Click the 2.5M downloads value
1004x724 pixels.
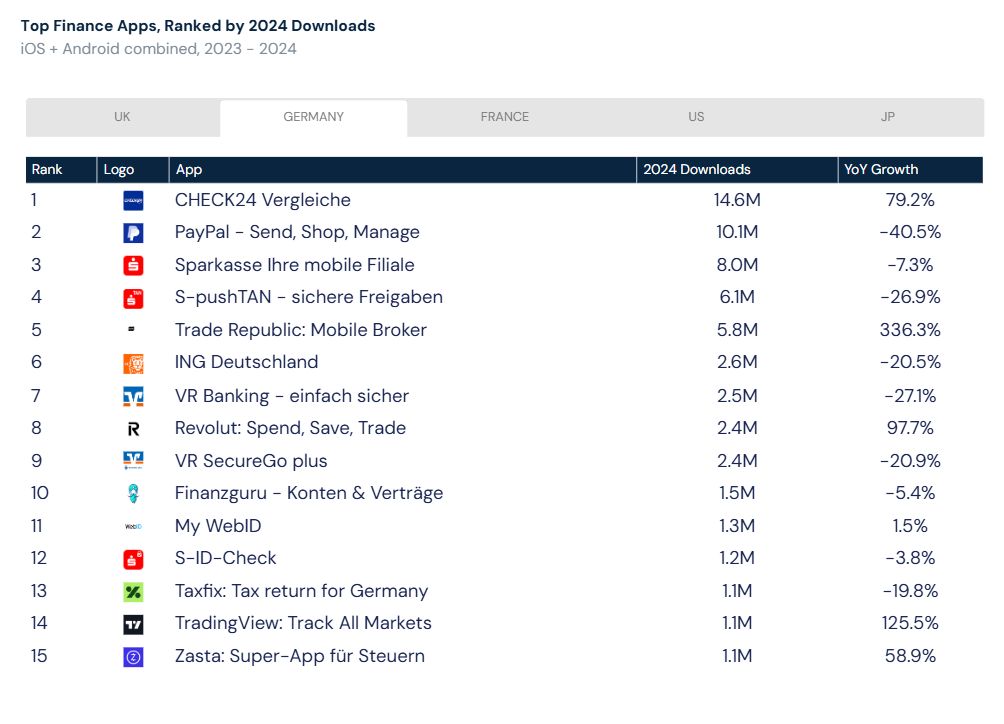tap(737, 396)
